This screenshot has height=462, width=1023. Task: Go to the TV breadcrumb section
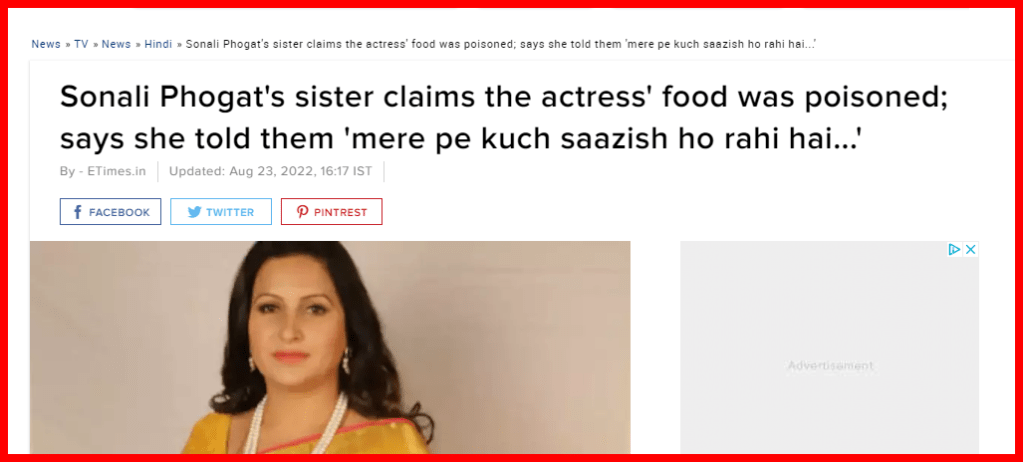[81, 44]
